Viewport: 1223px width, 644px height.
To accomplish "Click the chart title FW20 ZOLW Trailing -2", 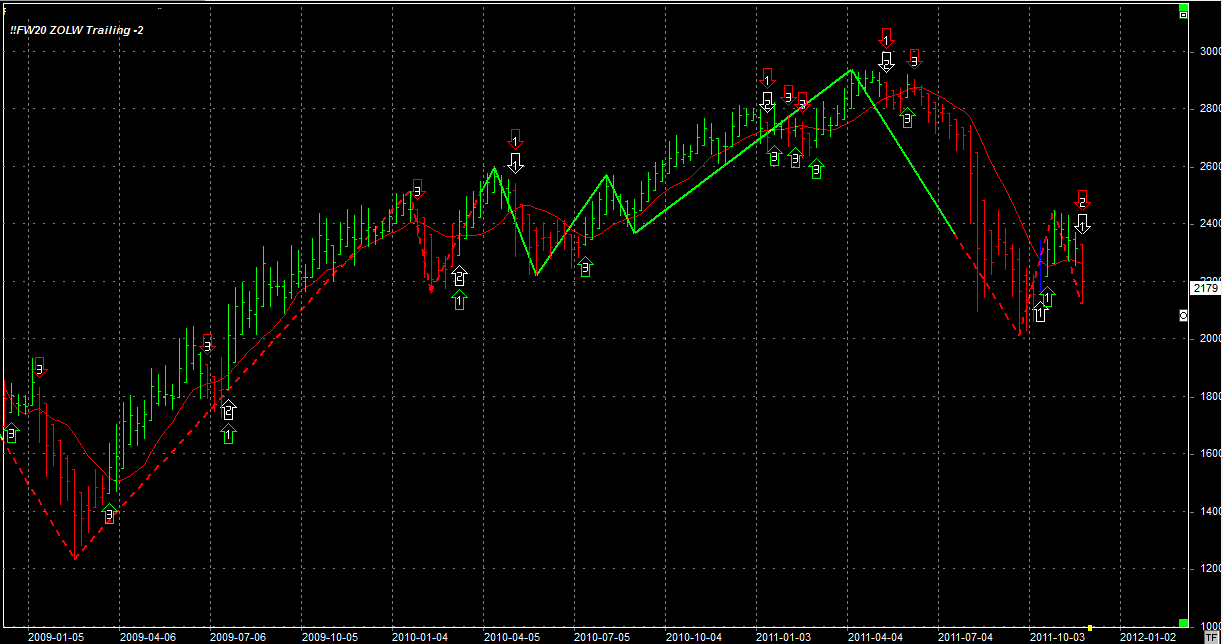I will tap(77, 31).
